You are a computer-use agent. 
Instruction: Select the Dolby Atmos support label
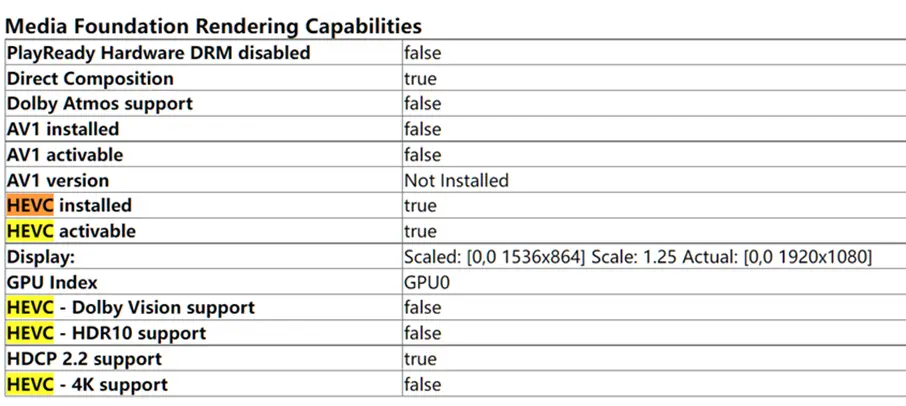tap(100, 103)
